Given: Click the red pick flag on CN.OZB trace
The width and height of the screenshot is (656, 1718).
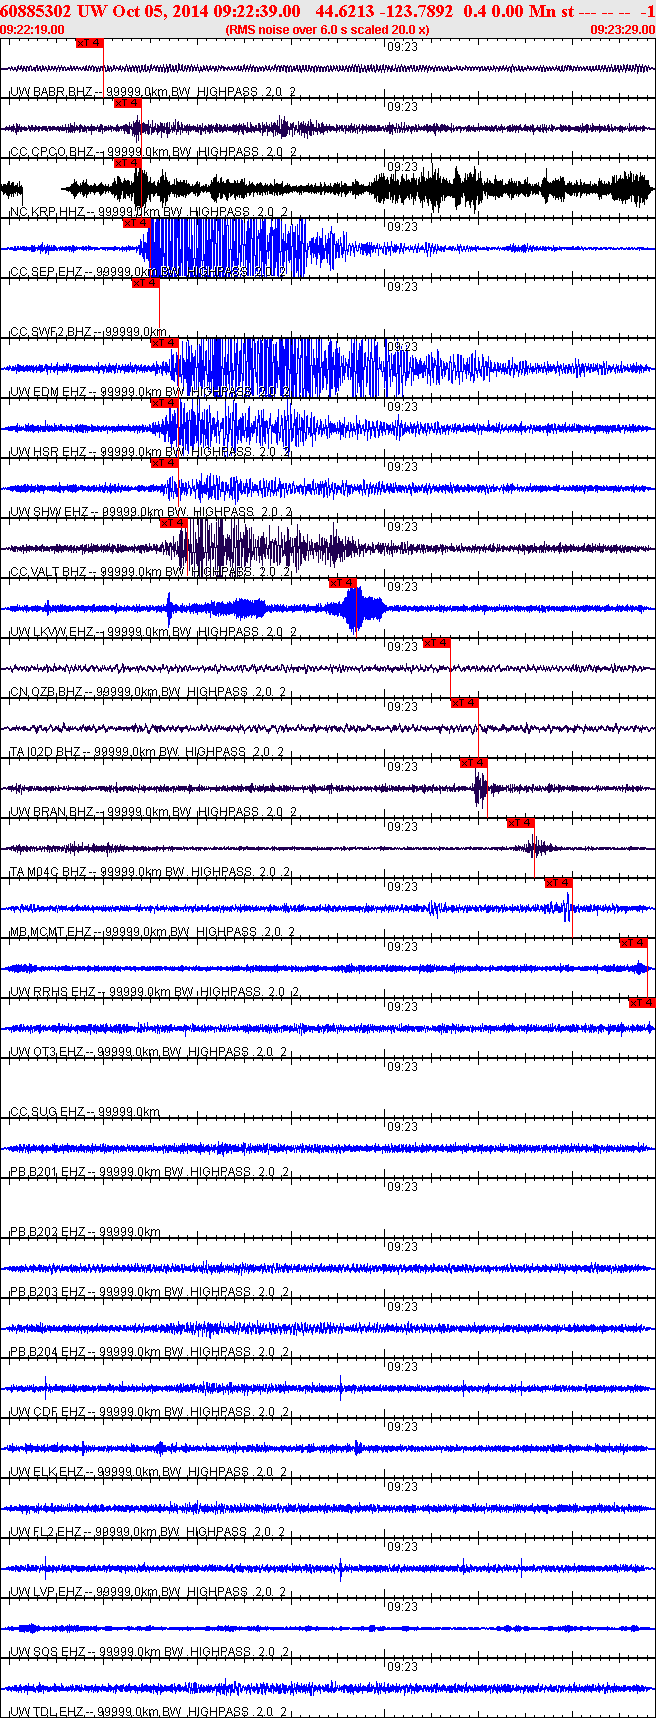Looking at the screenshot, I should click(437, 643).
